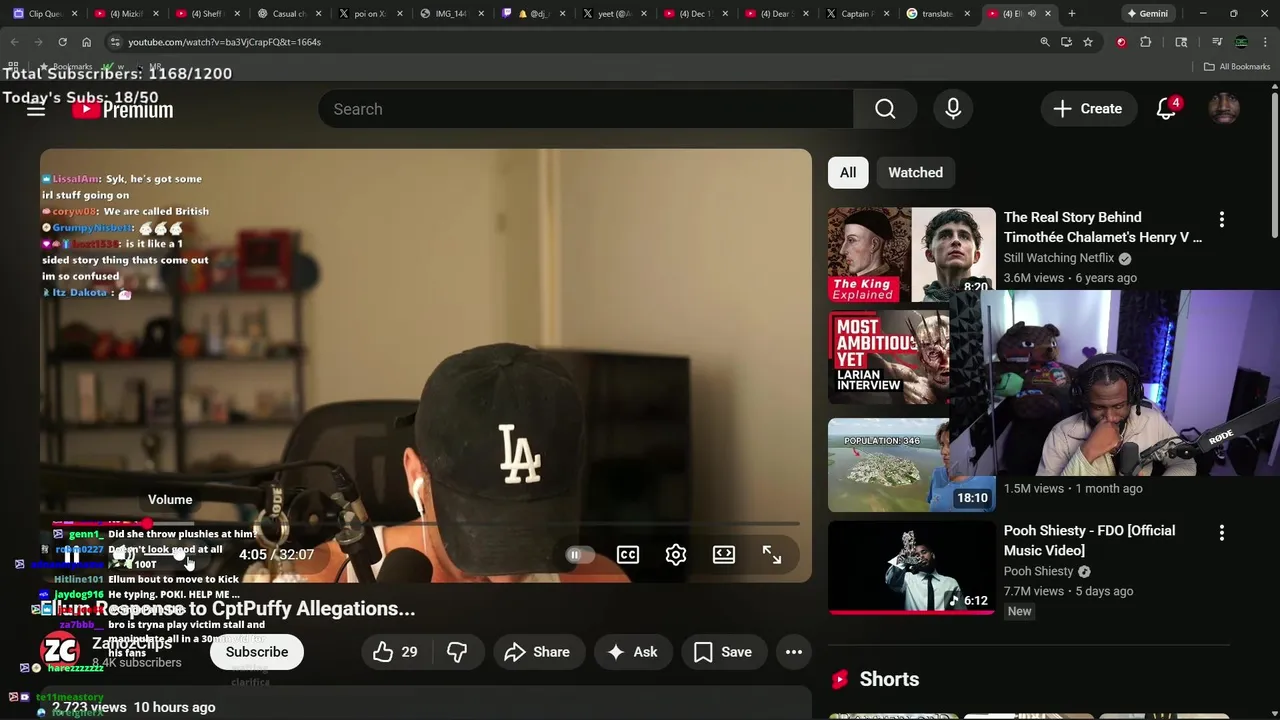
Task: Share the video
Action: [x=538, y=652]
